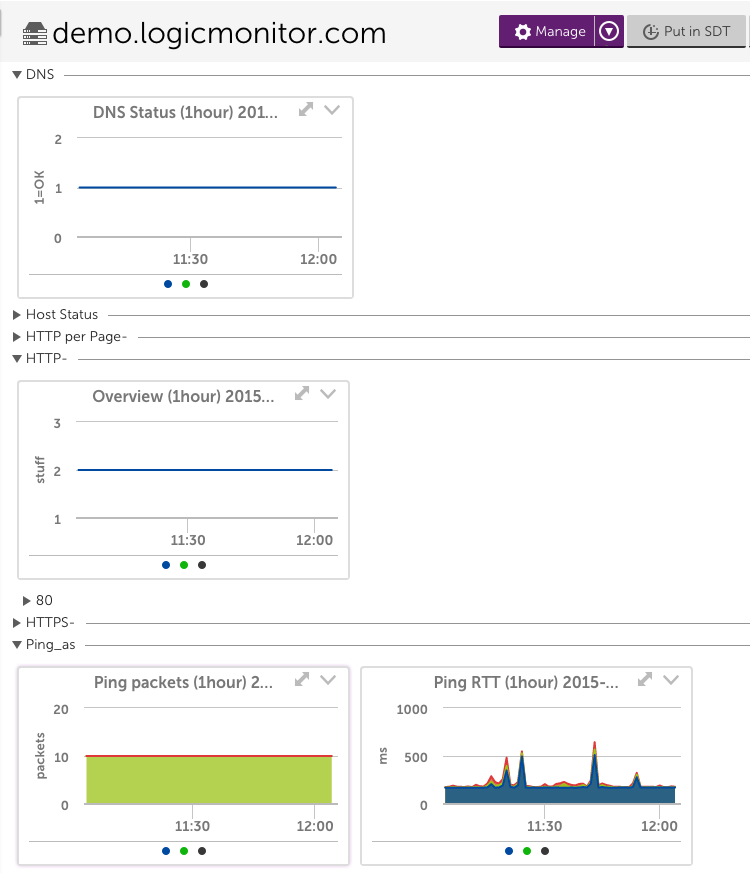
Task: Expand the HTTP per Page- section
Action: pyautogui.click(x=17, y=337)
